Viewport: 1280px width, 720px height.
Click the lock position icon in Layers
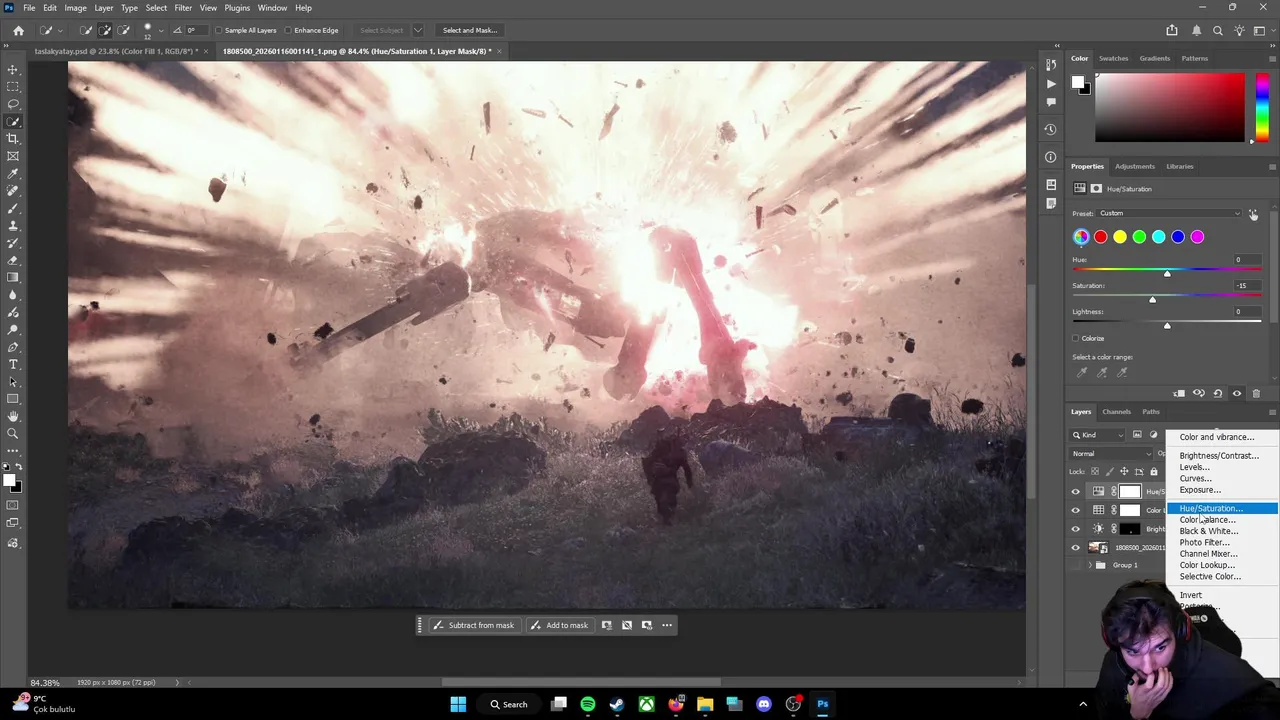[1124, 471]
